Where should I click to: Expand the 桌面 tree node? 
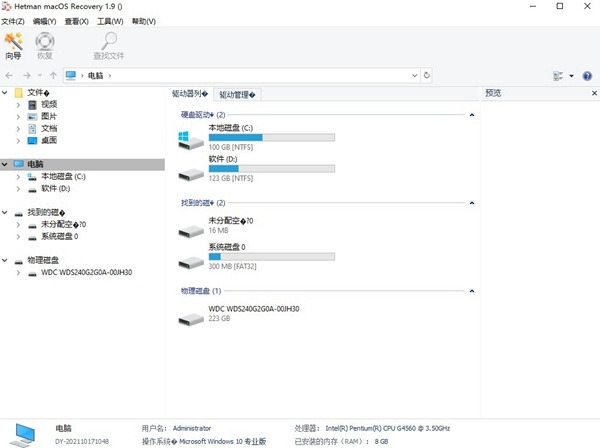[18, 140]
